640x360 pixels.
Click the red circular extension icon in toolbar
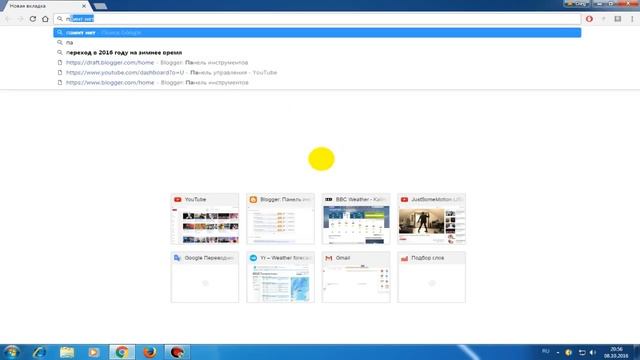tap(589, 19)
